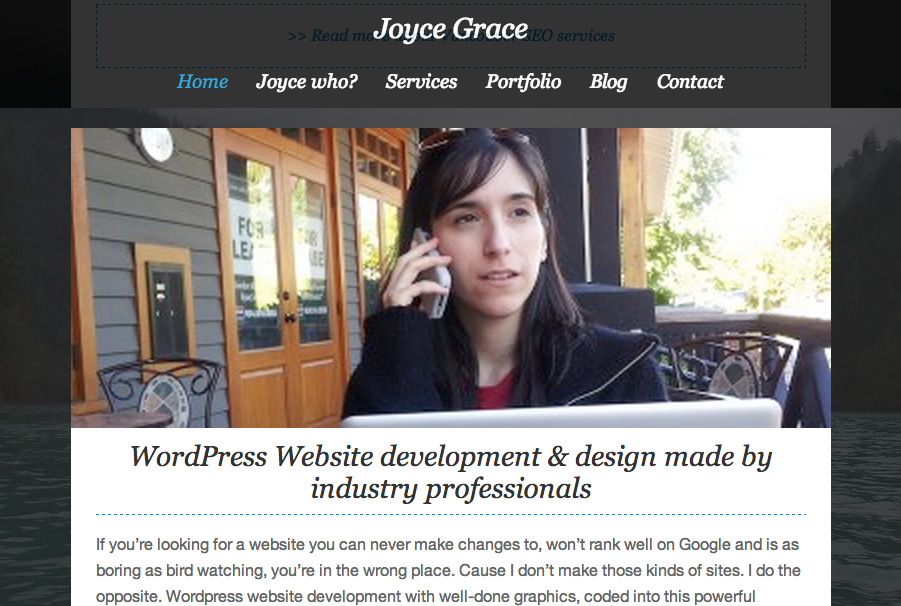Open the Services menu item
The height and width of the screenshot is (606, 901).
click(421, 82)
